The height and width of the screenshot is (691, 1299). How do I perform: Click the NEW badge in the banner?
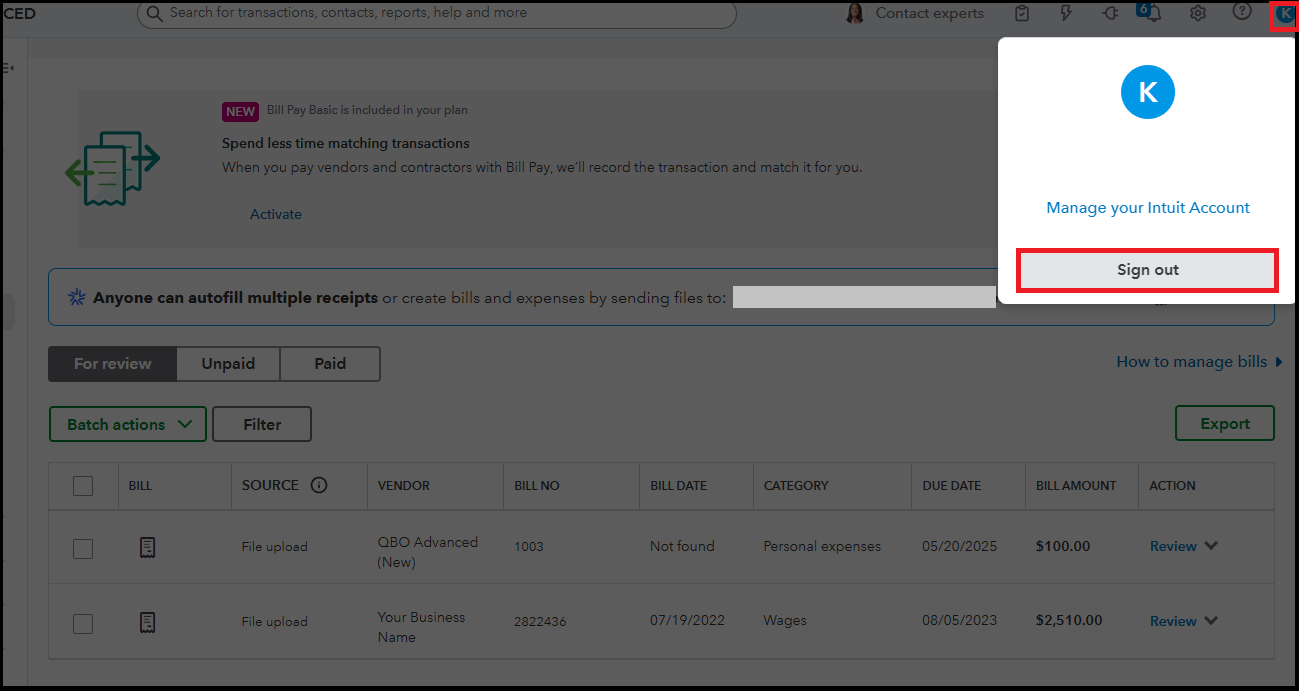pos(240,111)
